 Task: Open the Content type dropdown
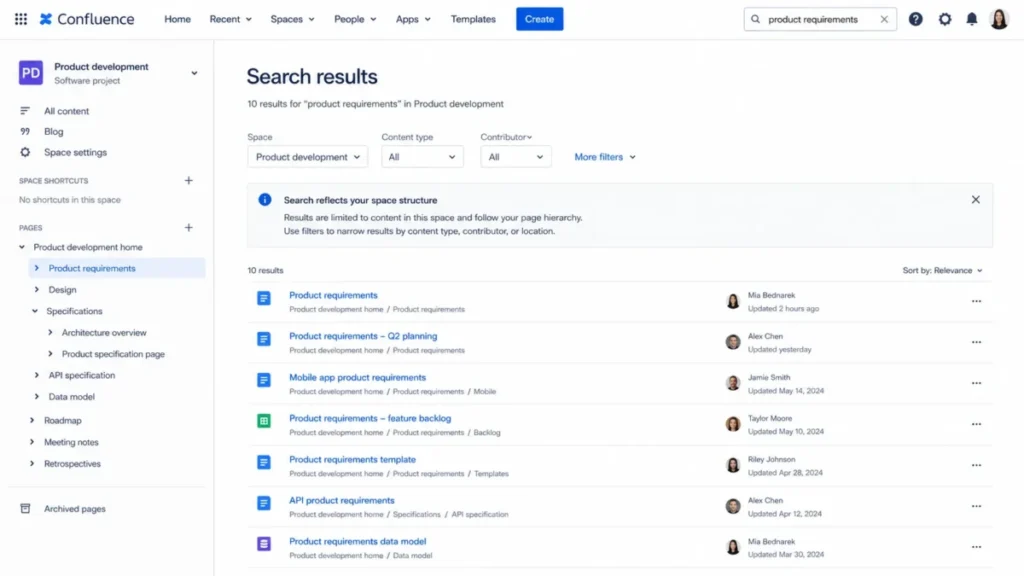[x=423, y=157]
